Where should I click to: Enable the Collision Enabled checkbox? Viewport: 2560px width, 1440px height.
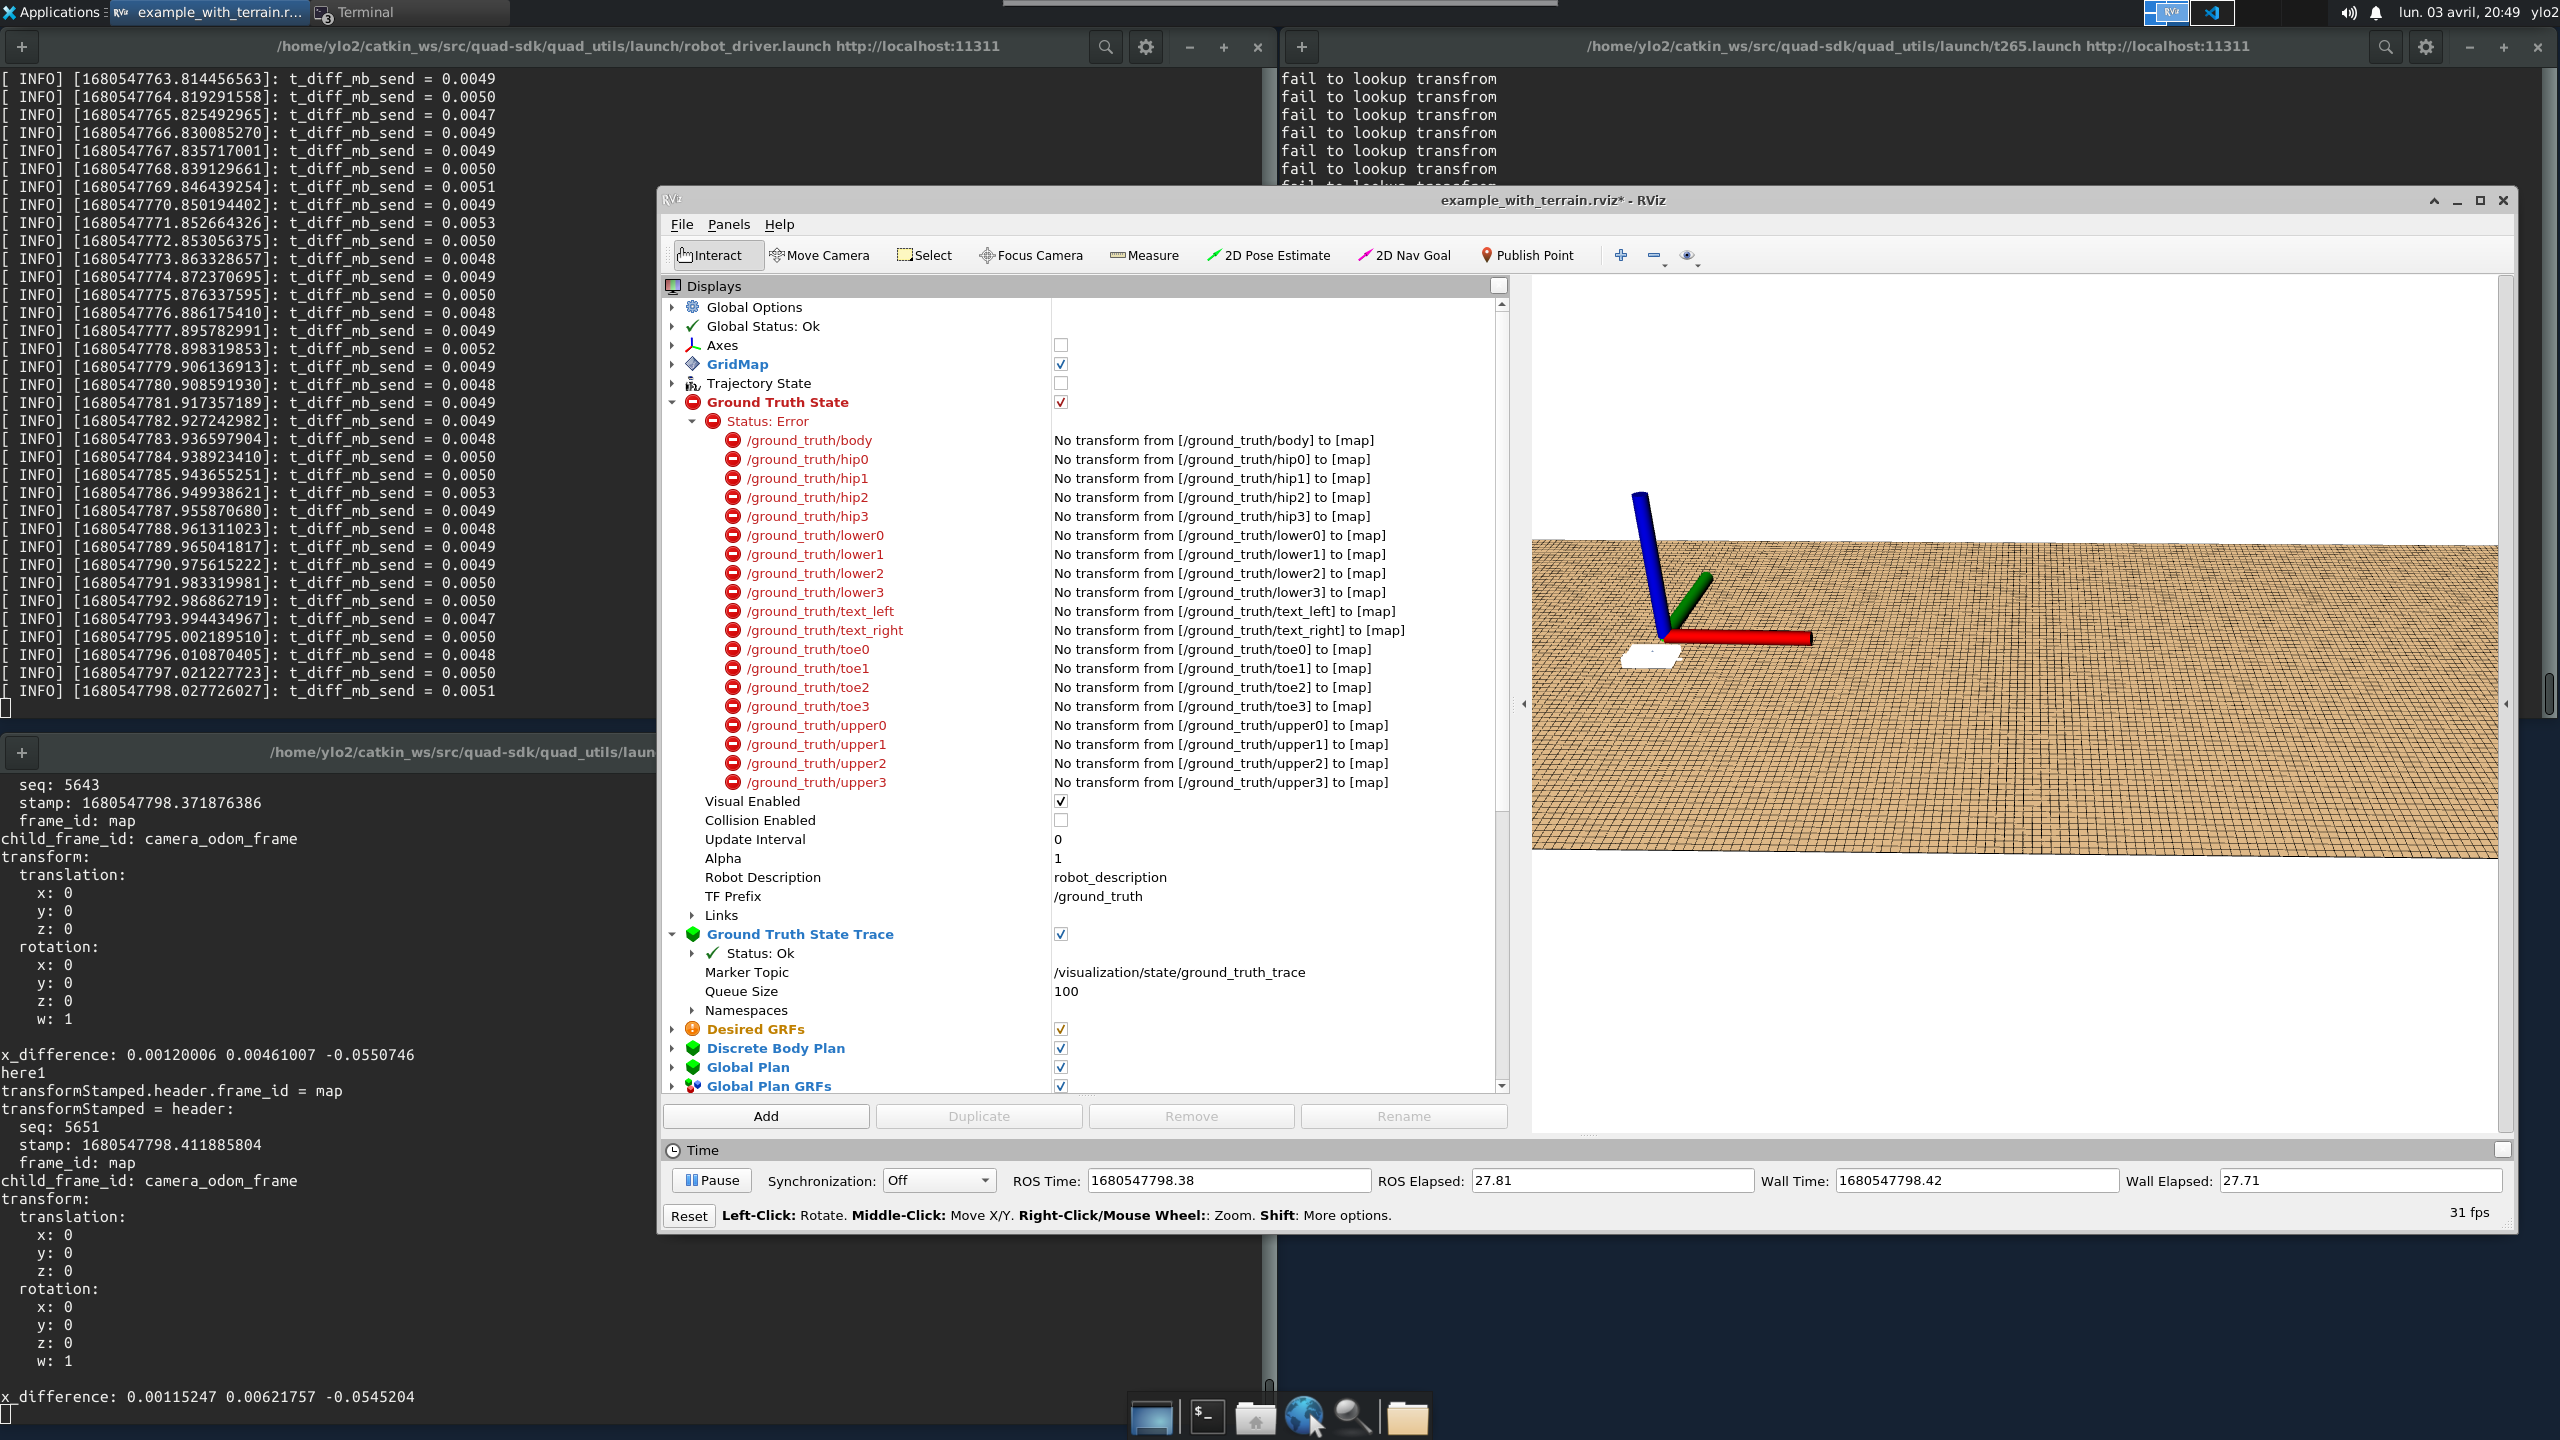1060,819
